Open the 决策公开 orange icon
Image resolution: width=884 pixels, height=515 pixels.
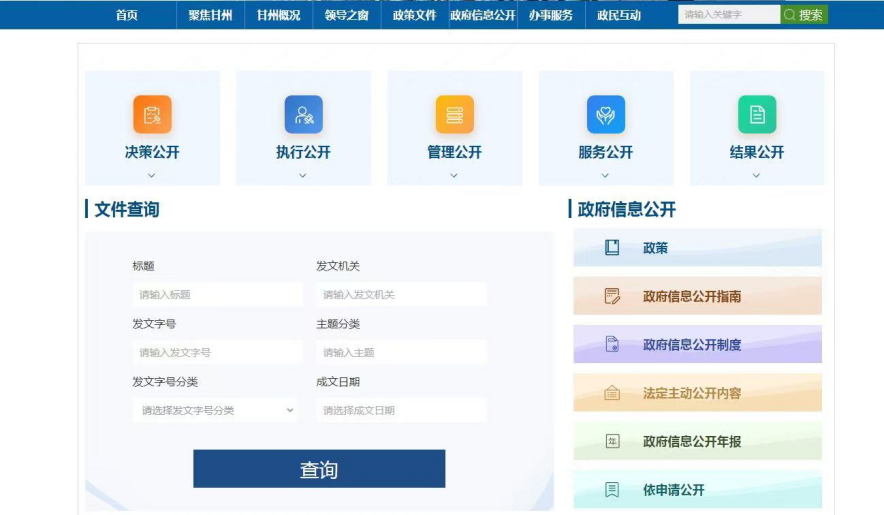(152, 115)
